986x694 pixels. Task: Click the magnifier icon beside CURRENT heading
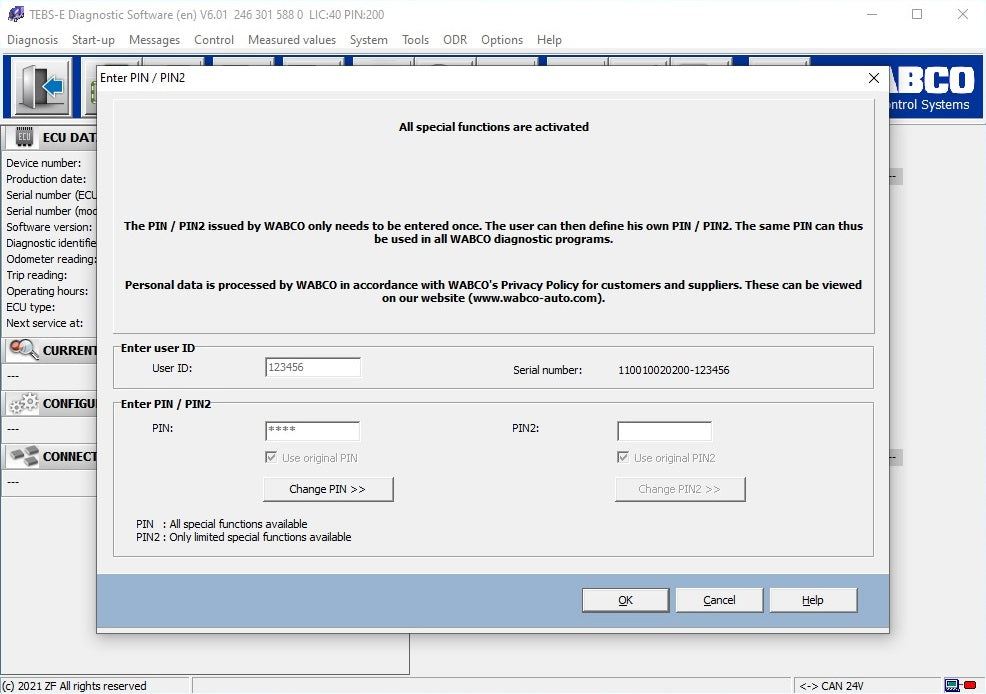(24, 350)
